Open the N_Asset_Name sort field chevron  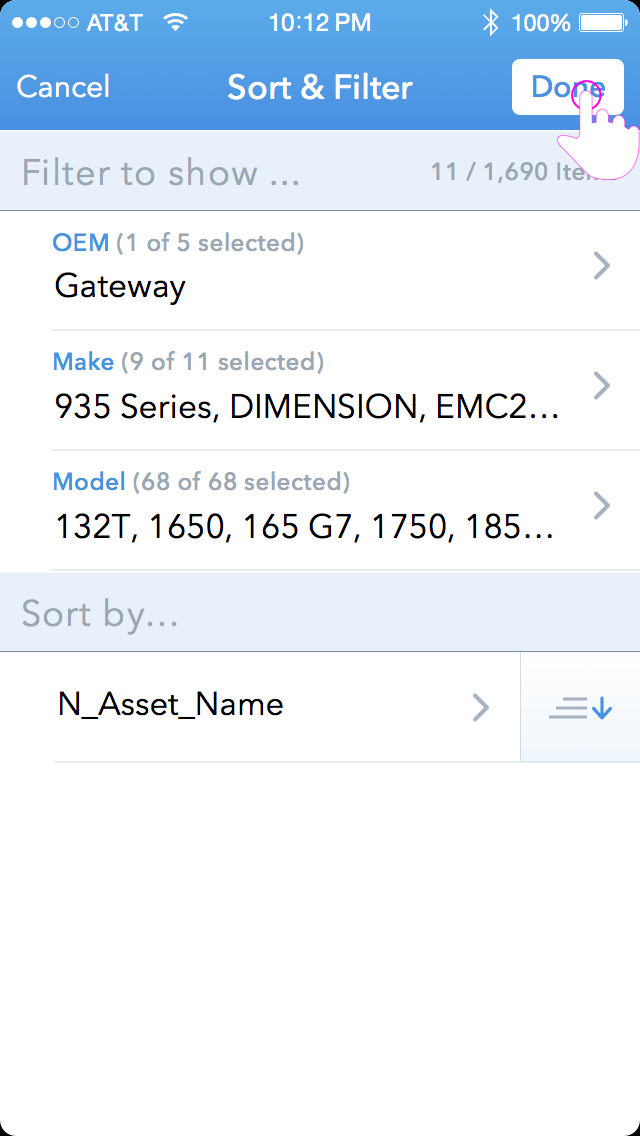(x=481, y=707)
